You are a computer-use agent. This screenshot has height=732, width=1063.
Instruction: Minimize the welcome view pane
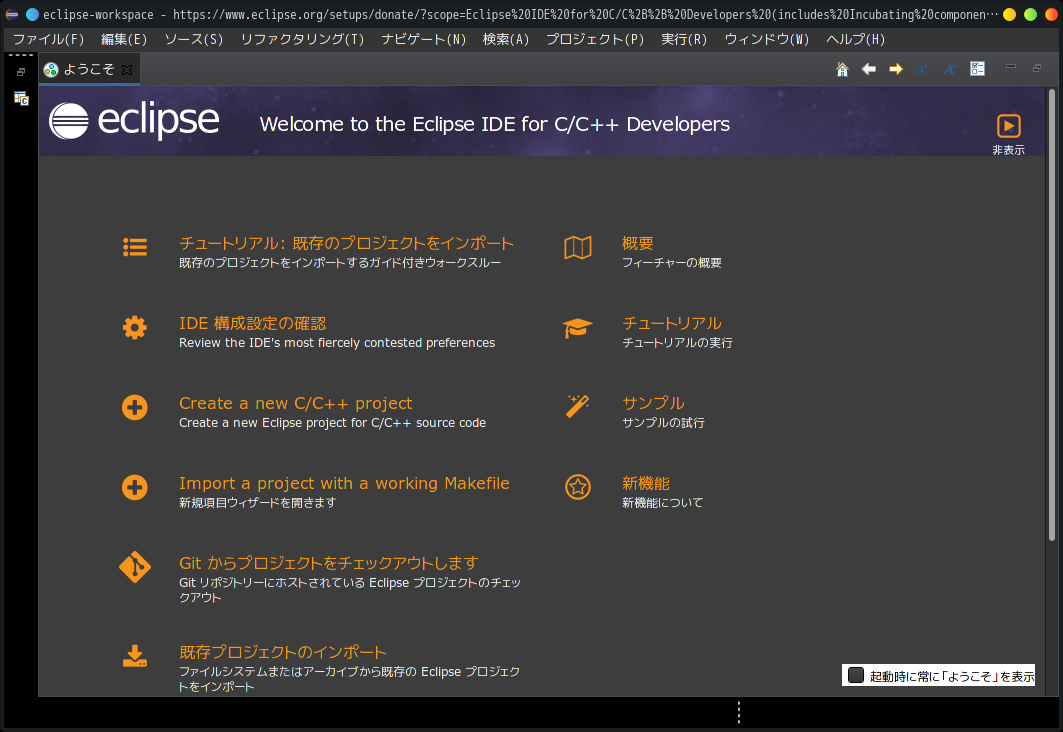click(x=1011, y=66)
